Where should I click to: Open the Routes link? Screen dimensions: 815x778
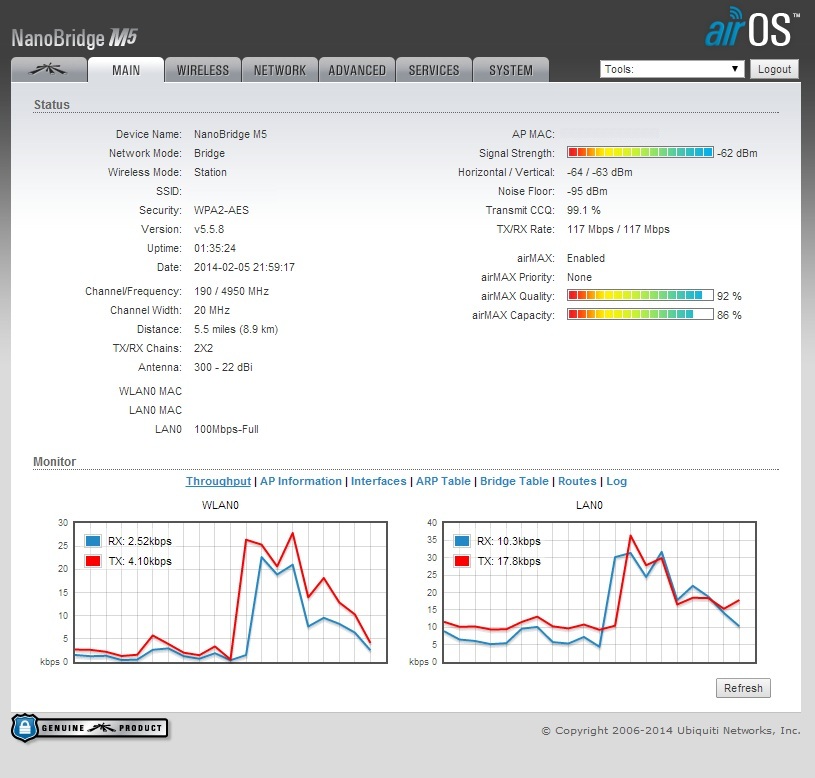[577, 481]
